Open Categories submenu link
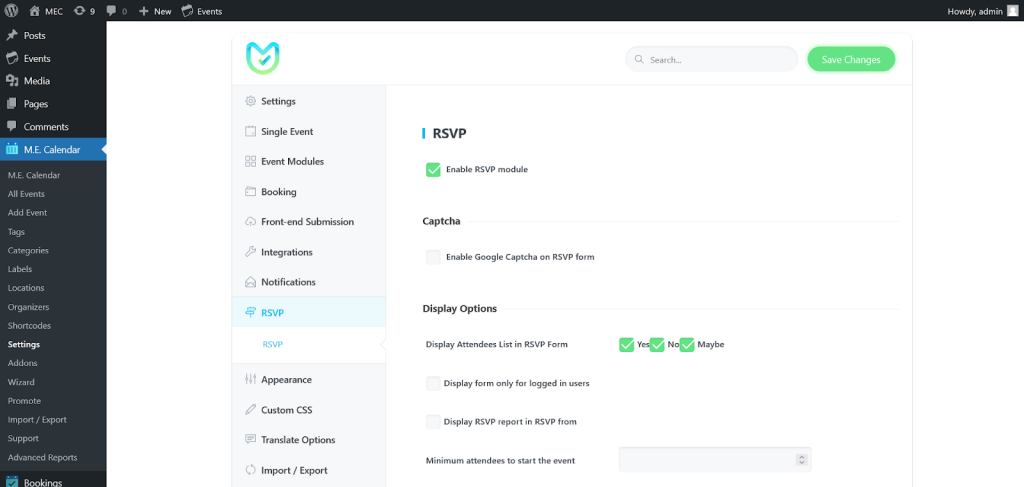Image resolution: width=1024 pixels, height=487 pixels. [28, 251]
